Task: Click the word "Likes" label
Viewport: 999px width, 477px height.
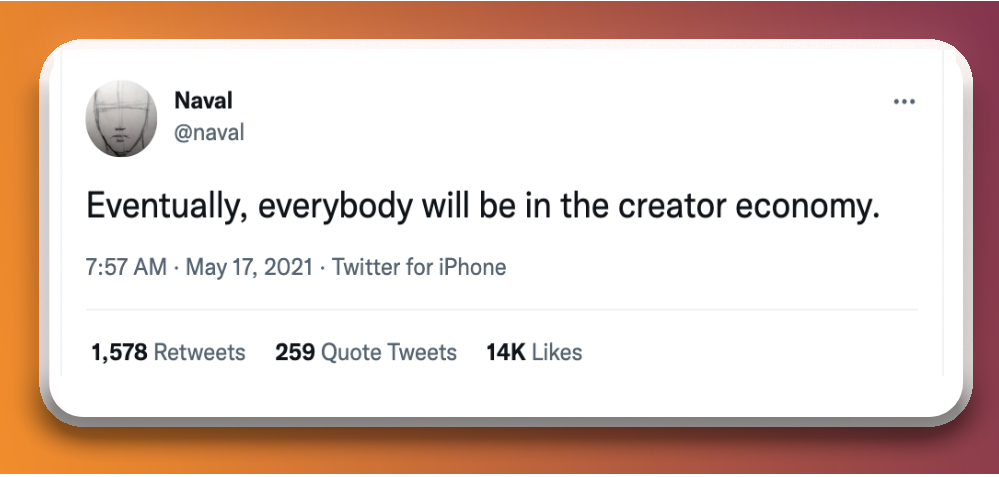Action: point(557,352)
